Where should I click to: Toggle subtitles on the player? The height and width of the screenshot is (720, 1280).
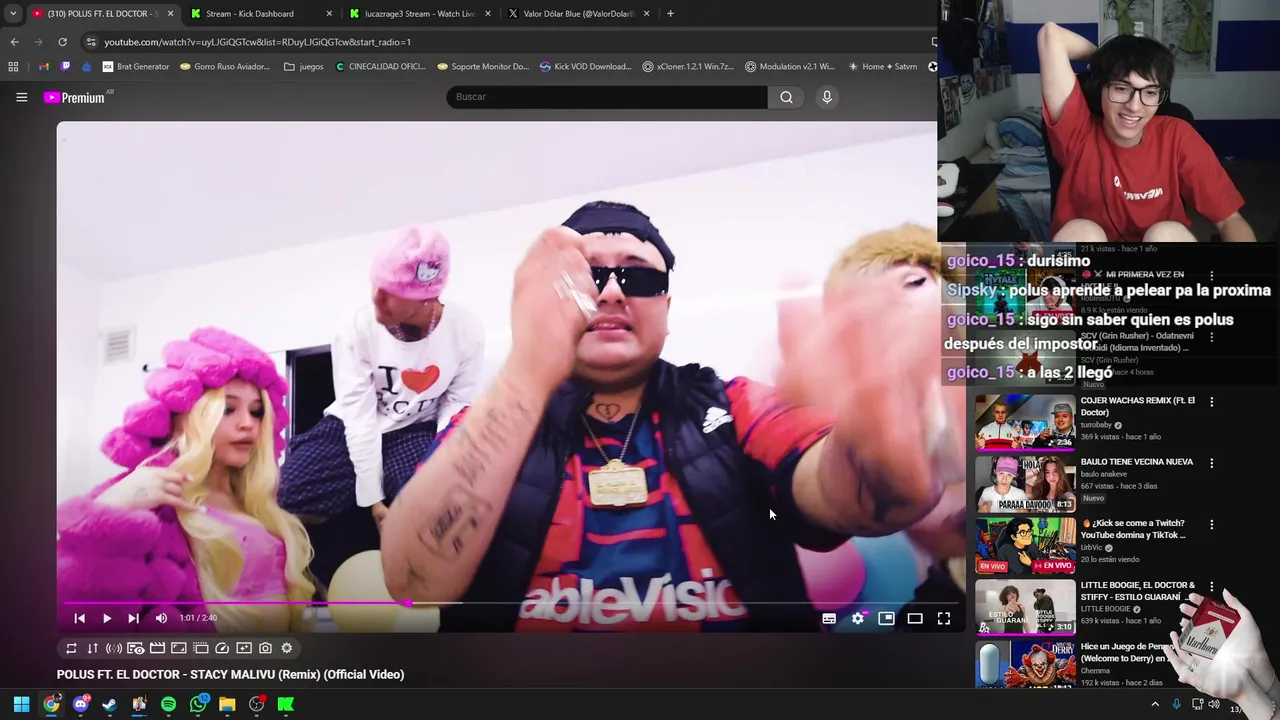[x=829, y=618]
